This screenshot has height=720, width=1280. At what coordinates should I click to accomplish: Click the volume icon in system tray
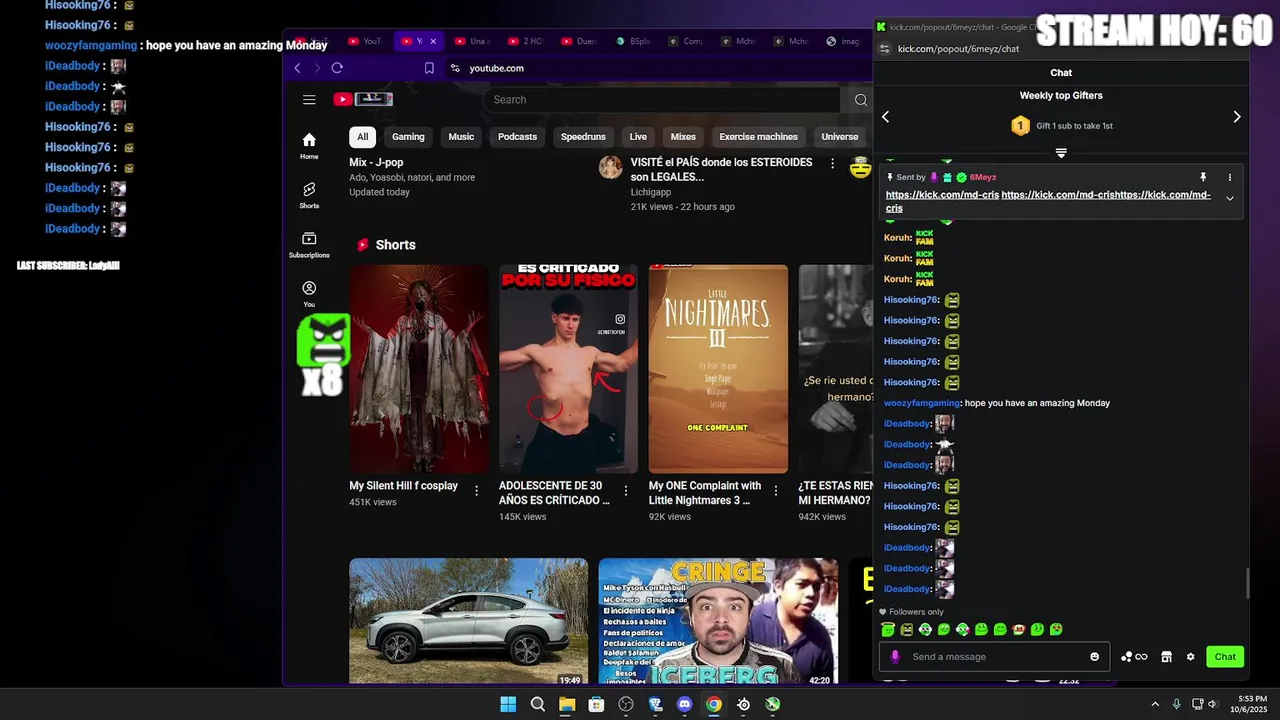(1213, 704)
